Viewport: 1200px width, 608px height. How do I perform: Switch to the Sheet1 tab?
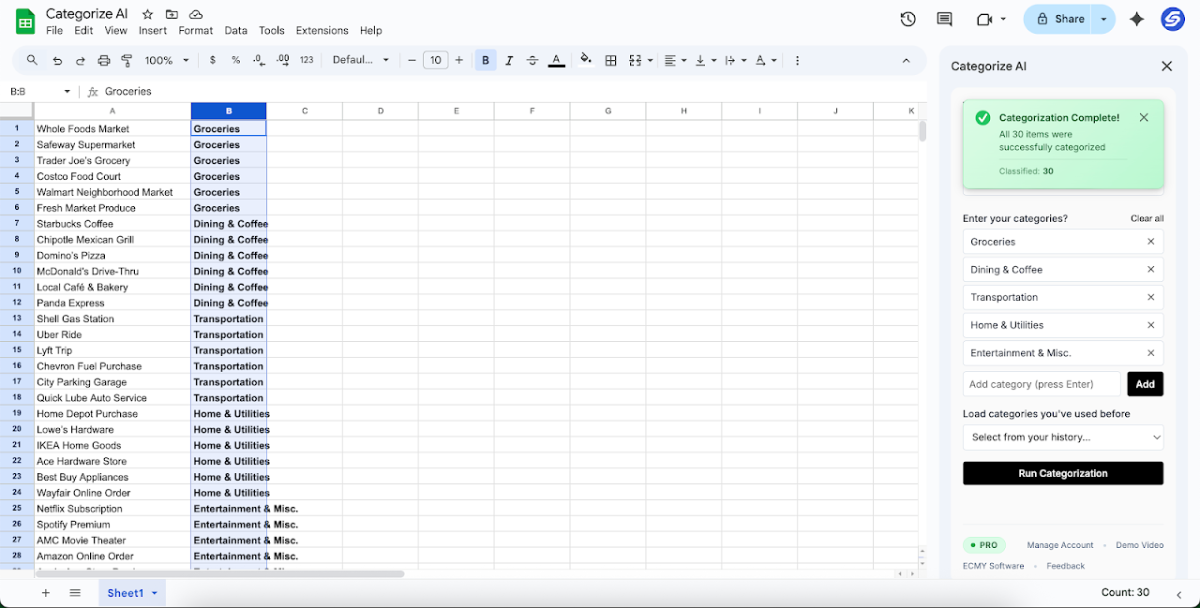click(x=126, y=593)
